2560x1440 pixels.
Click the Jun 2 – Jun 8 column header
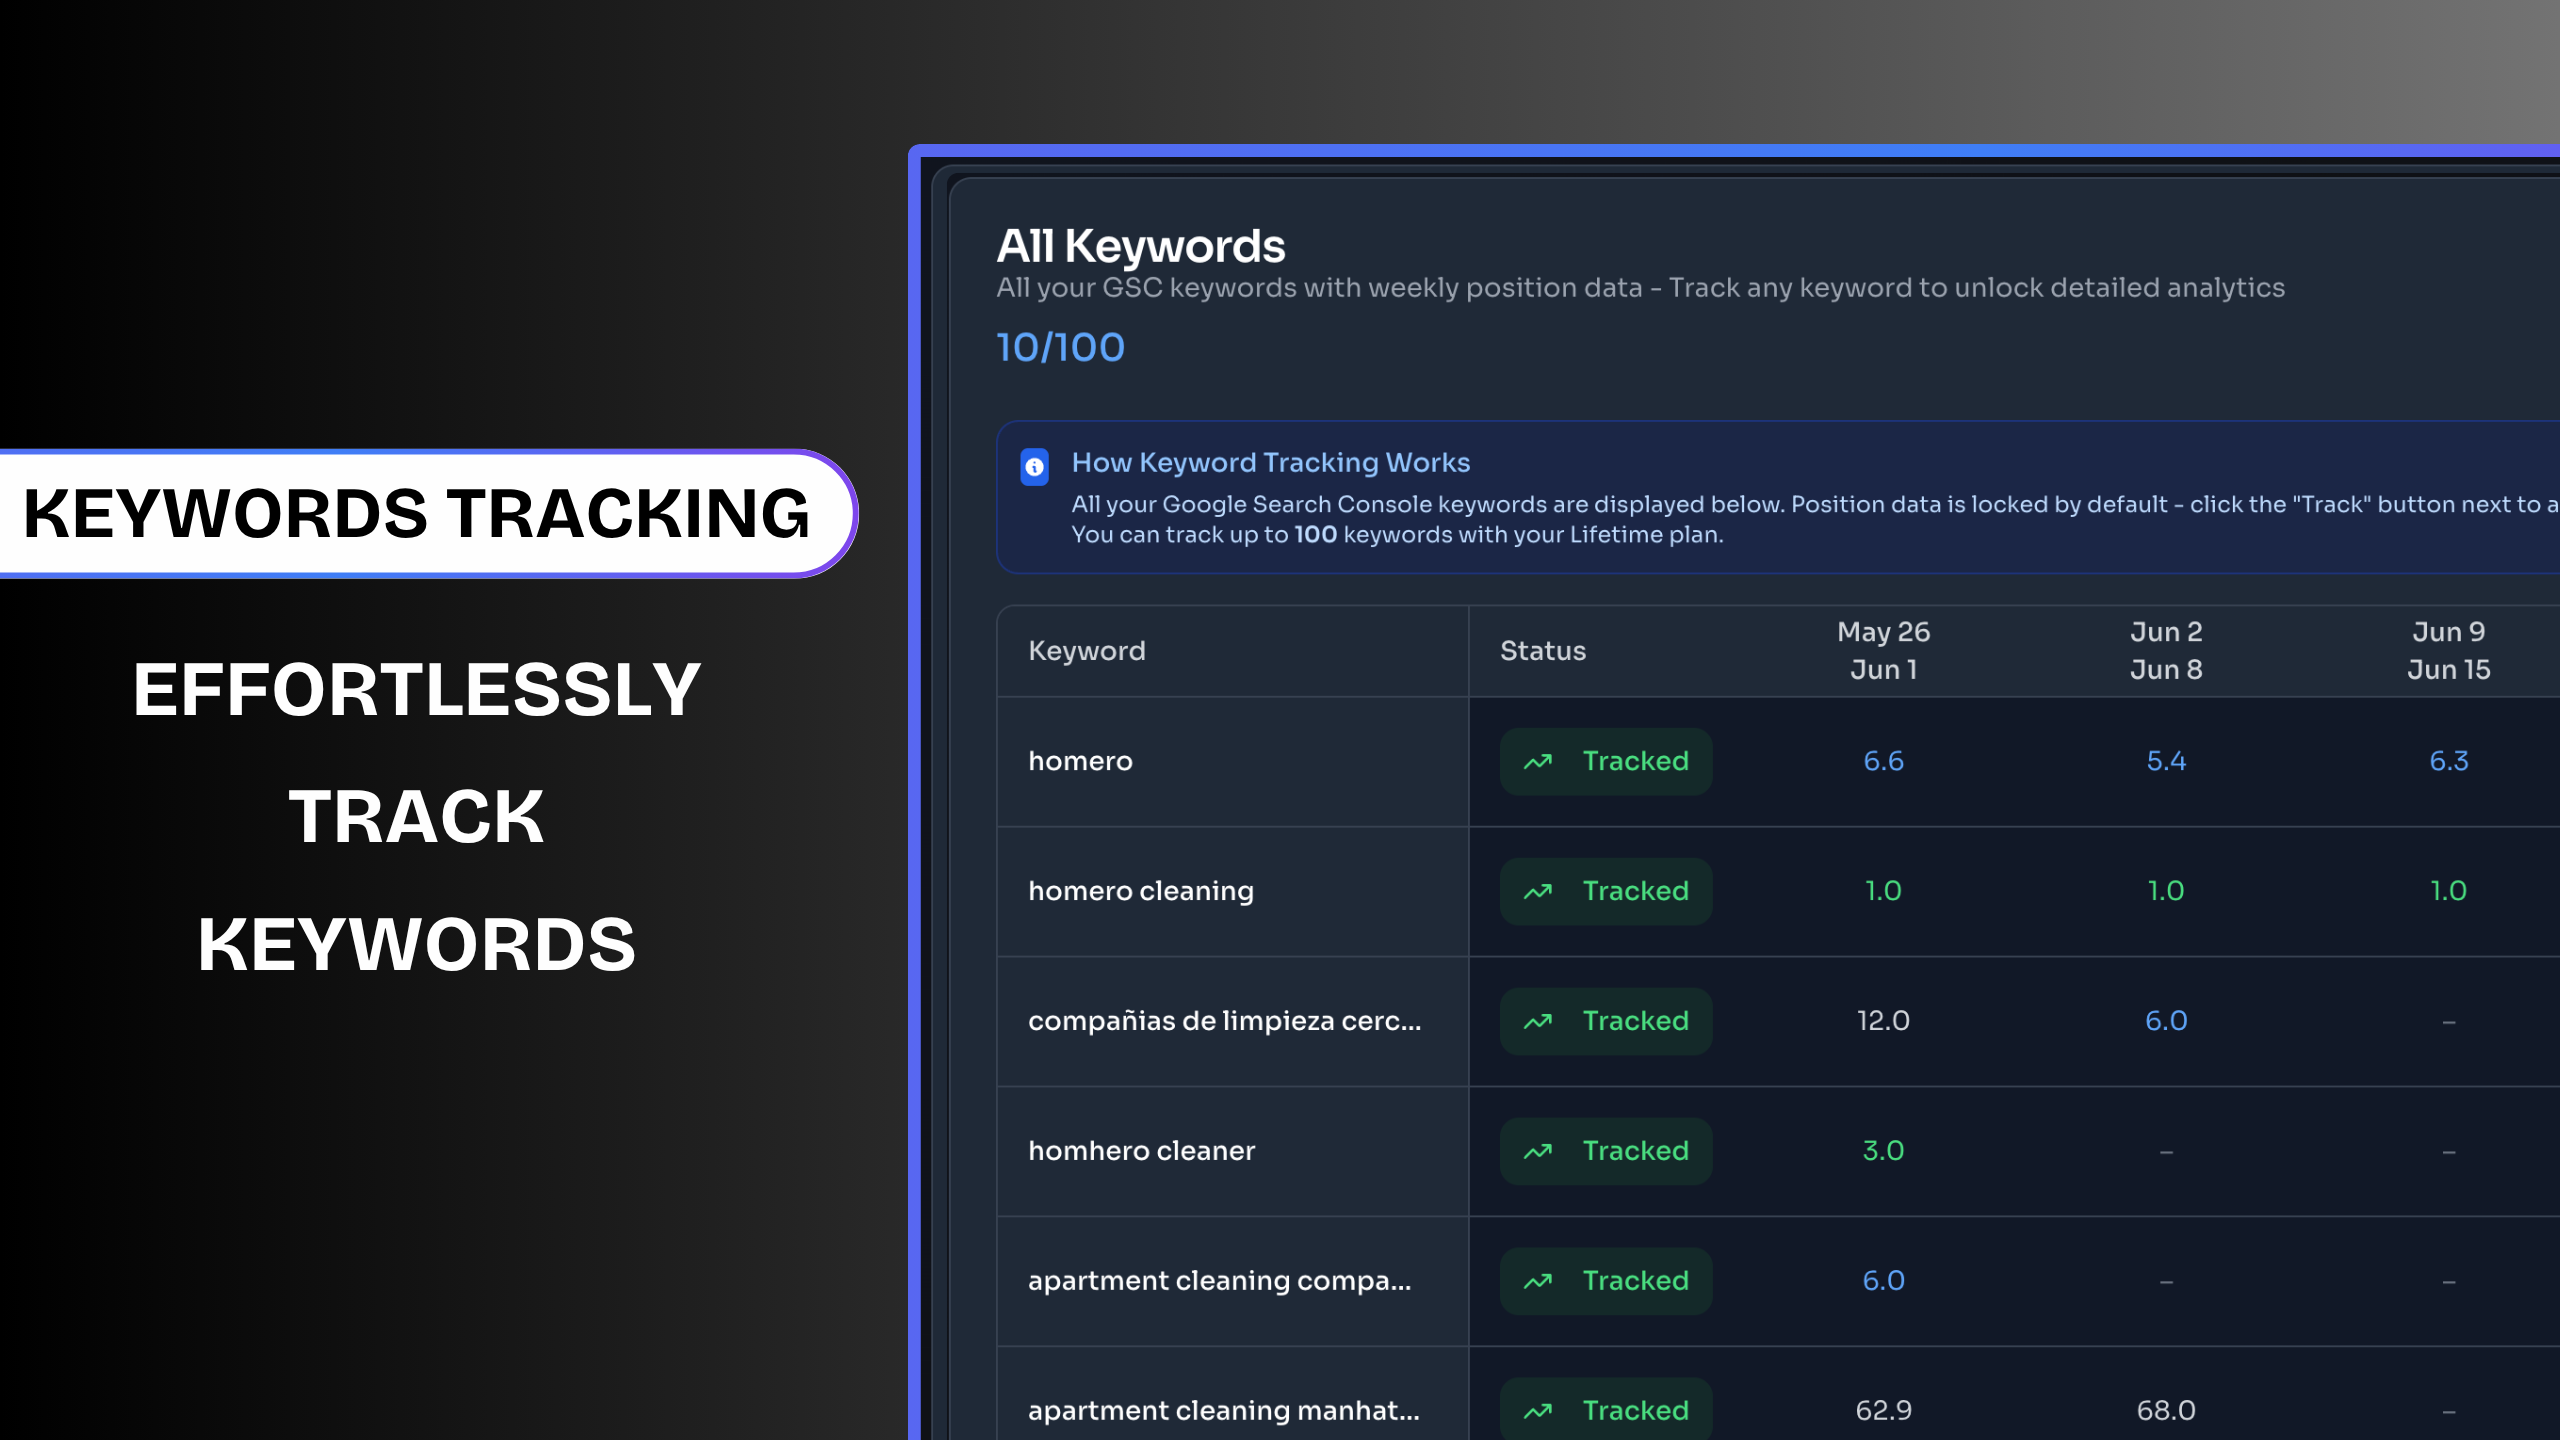click(x=2166, y=651)
